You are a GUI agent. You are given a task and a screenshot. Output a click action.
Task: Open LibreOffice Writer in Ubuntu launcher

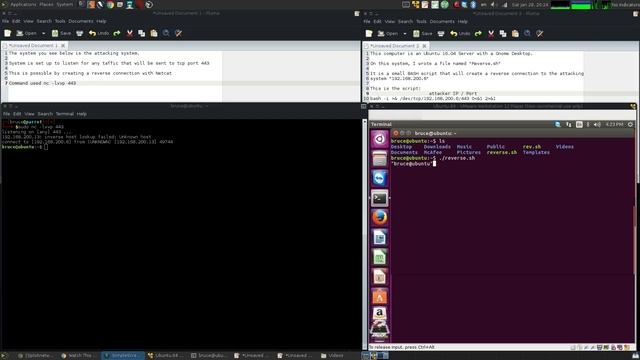[x=379, y=237]
